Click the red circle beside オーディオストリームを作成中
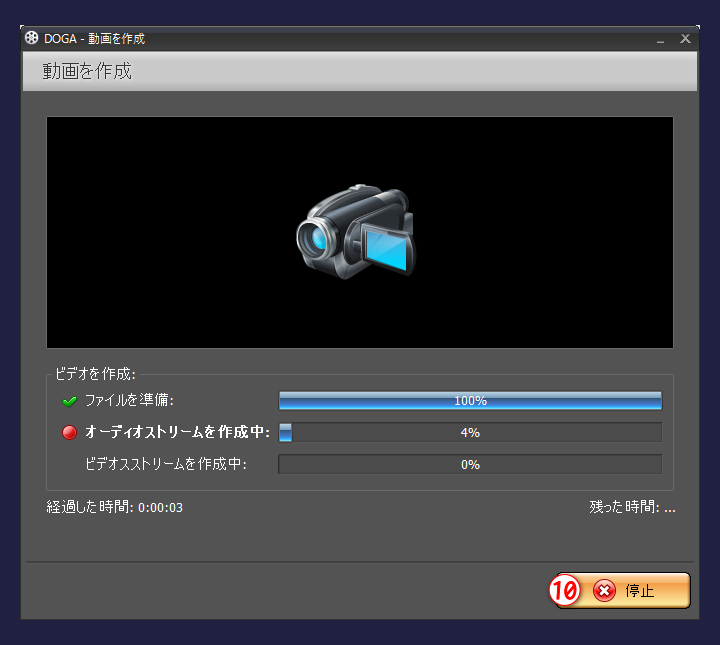720x645 pixels. (69, 433)
